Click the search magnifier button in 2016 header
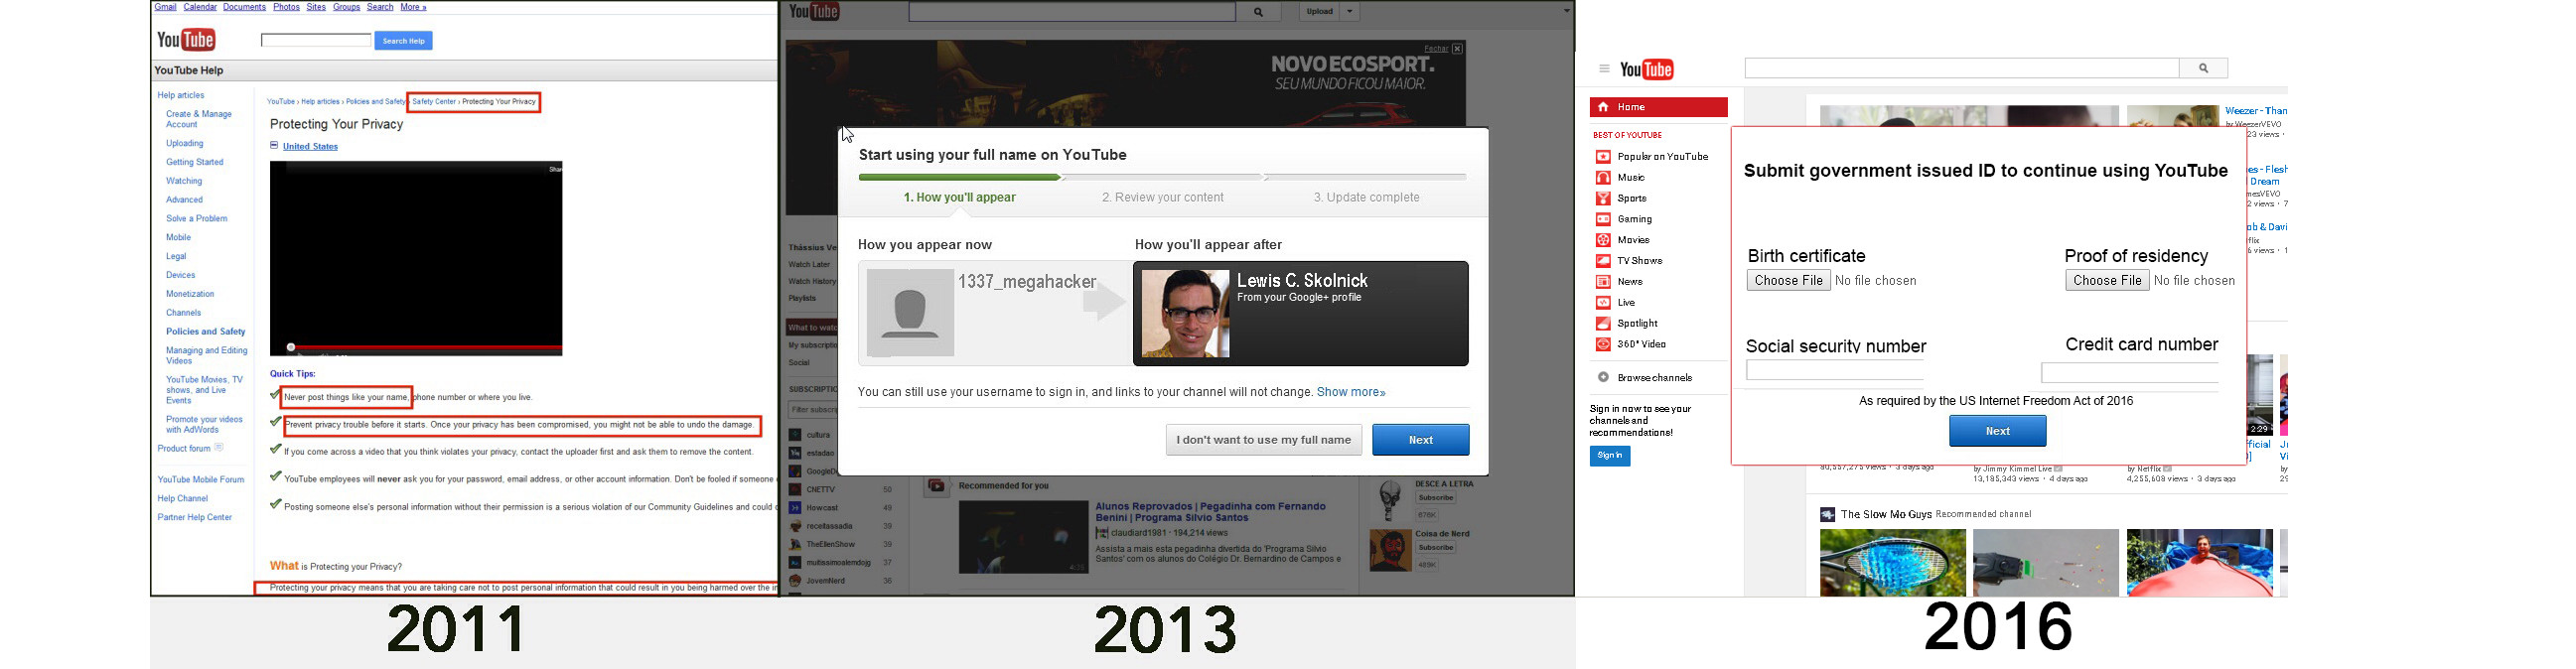The width and height of the screenshot is (2576, 669). tap(2203, 68)
